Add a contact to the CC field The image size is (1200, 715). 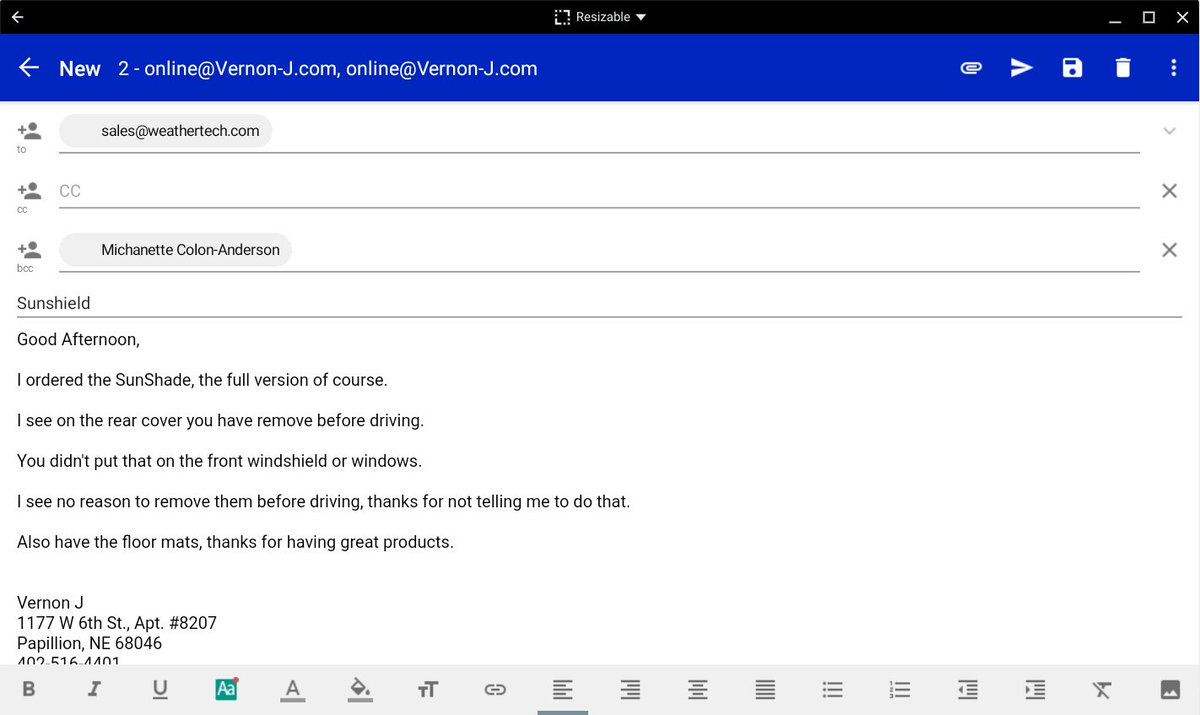(x=29, y=190)
